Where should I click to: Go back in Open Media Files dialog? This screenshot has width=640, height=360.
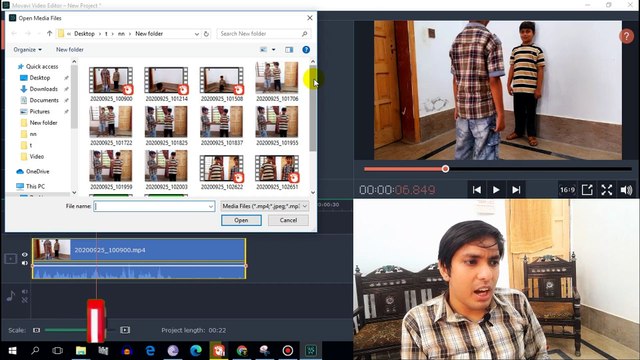point(14,33)
